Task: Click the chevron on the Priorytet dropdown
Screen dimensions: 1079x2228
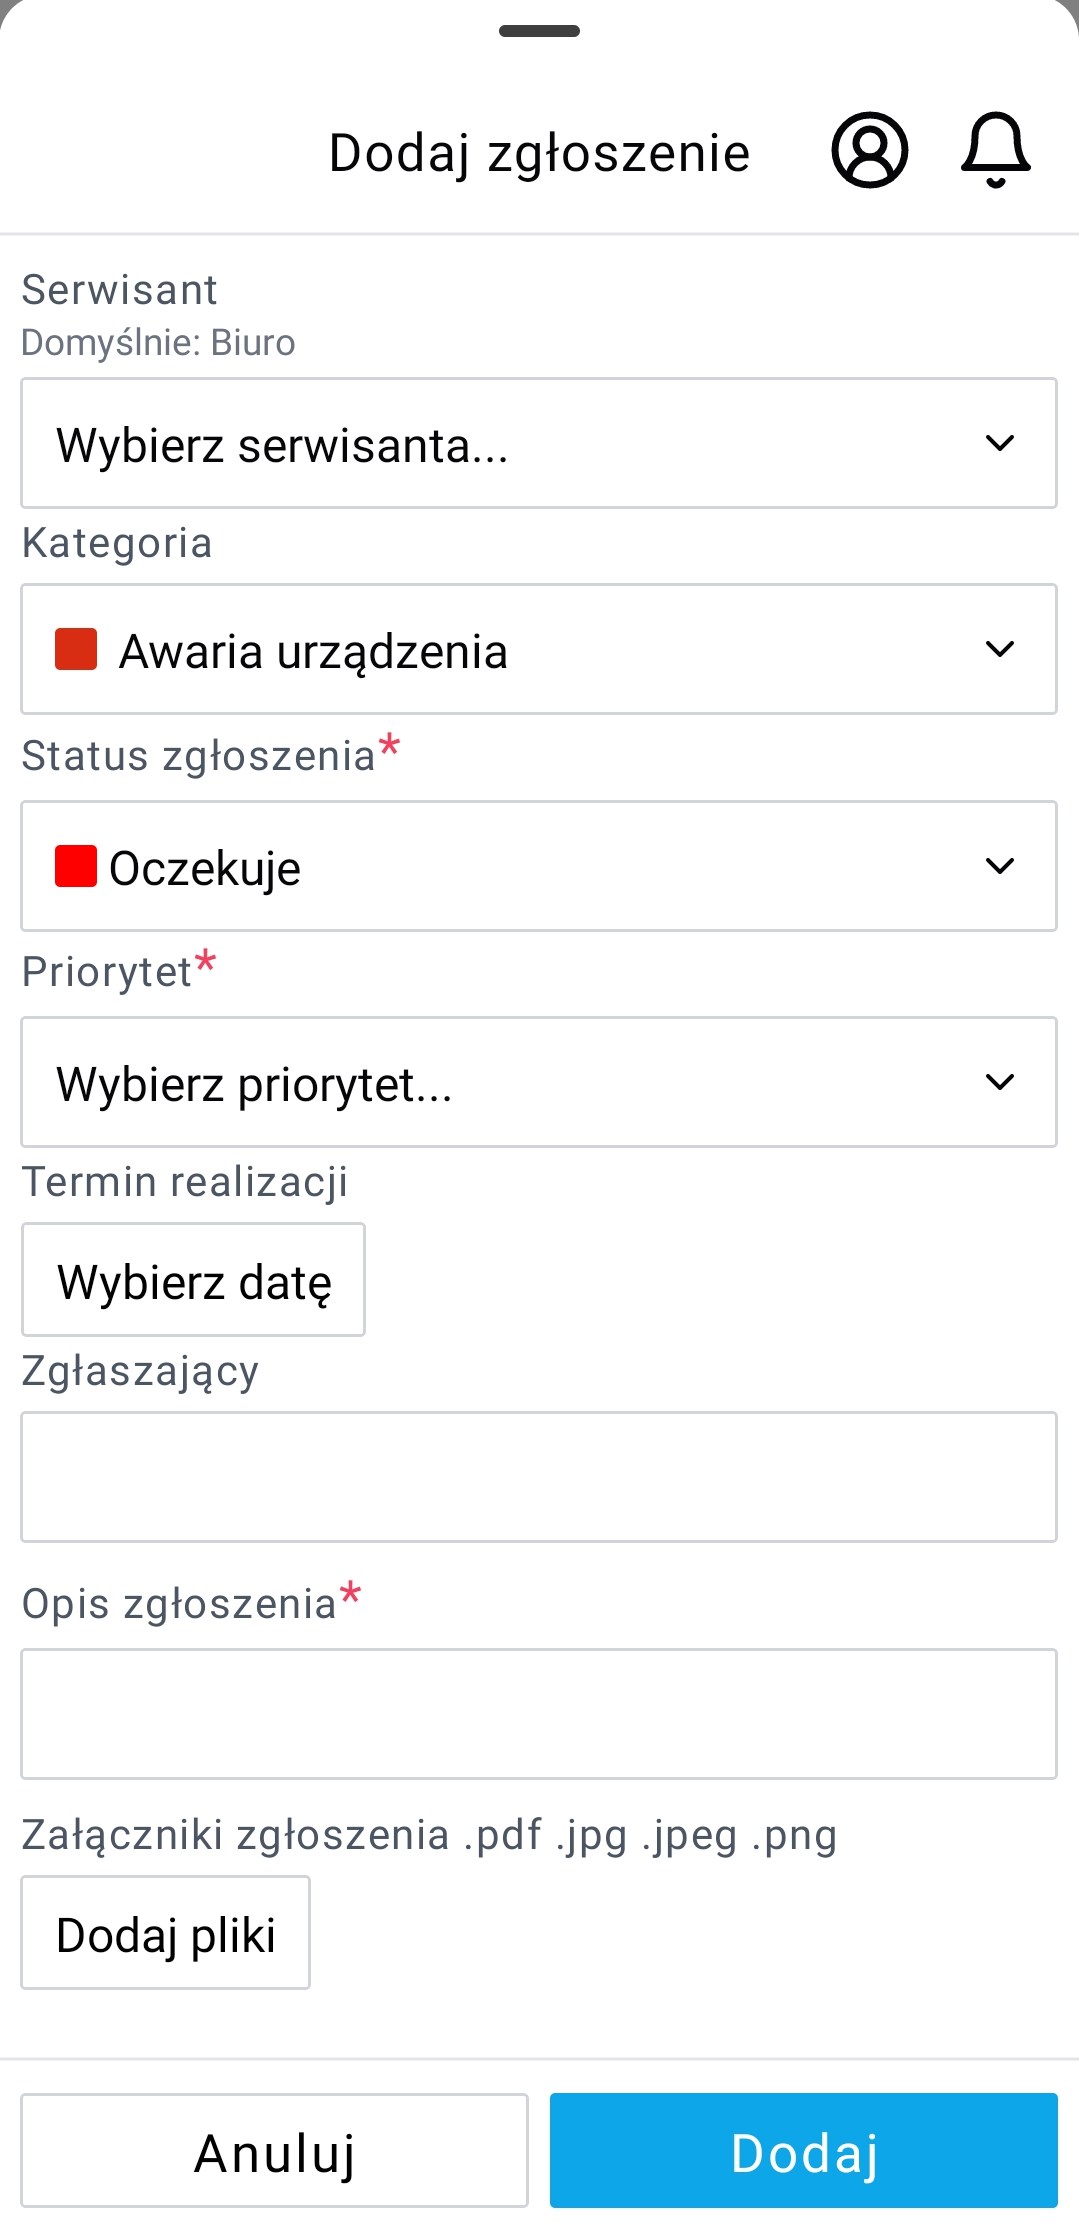Action: pyautogui.click(x=1001, y=1082)
